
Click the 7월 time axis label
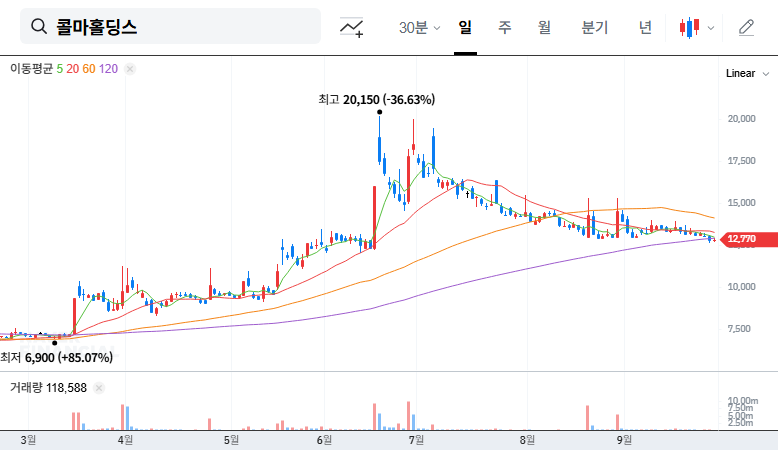click(x=416, y=440)
